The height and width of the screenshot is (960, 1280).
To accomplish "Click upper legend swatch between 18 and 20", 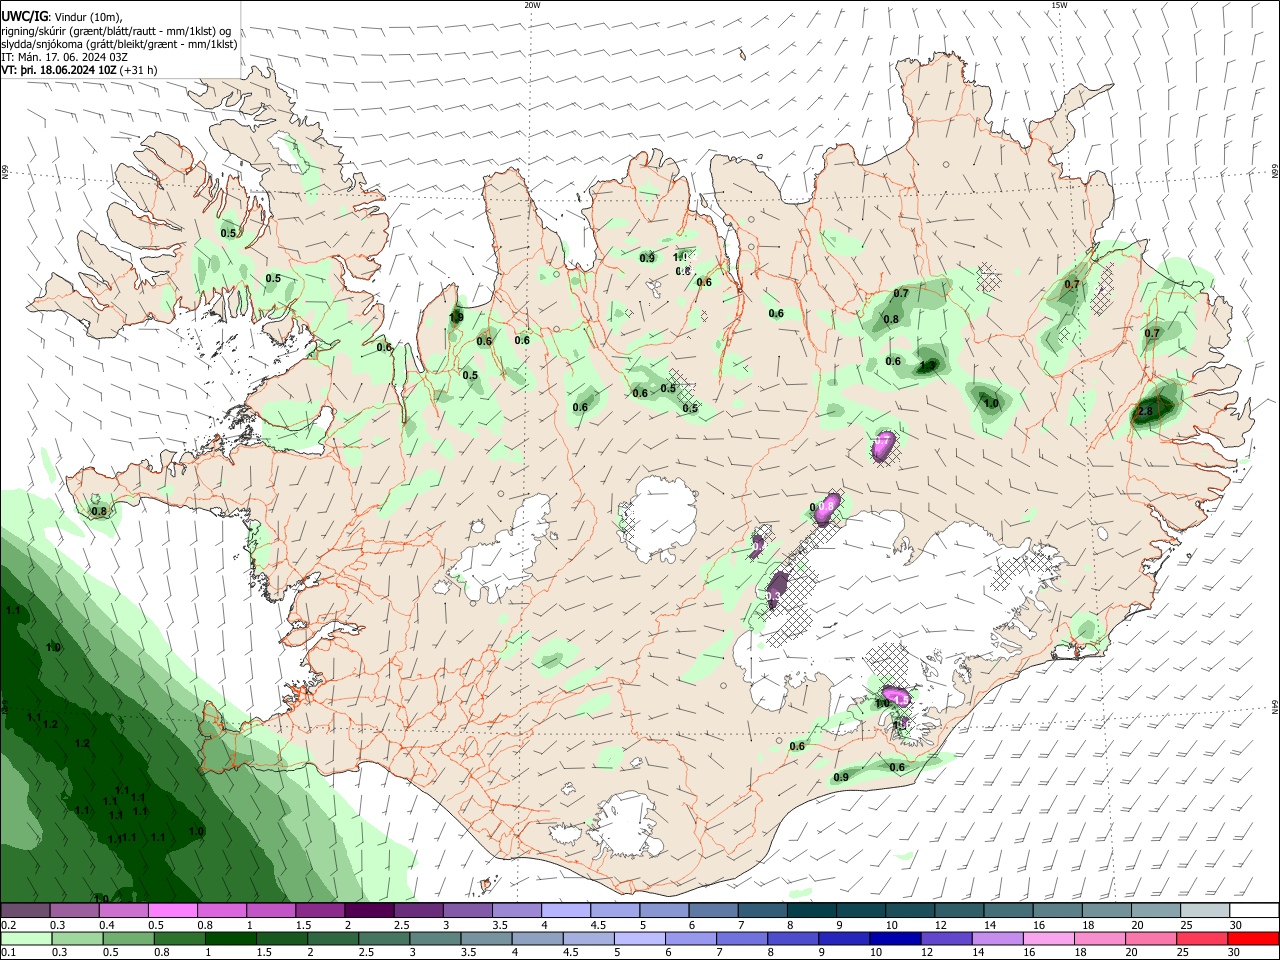I will click(1107, 910).
